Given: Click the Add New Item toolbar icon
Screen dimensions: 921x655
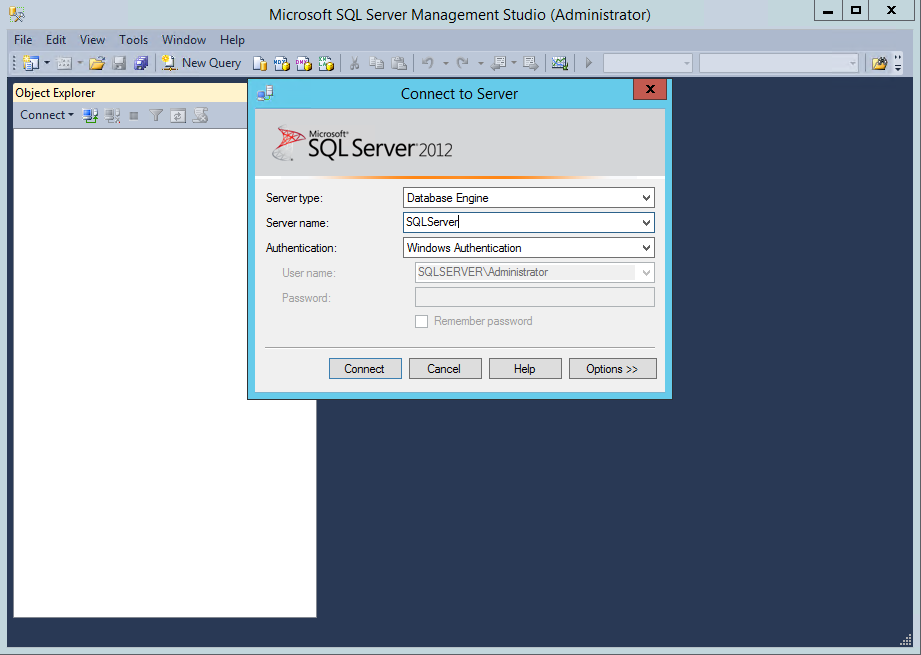Looking at the screenshot, I should click(64, 63).
